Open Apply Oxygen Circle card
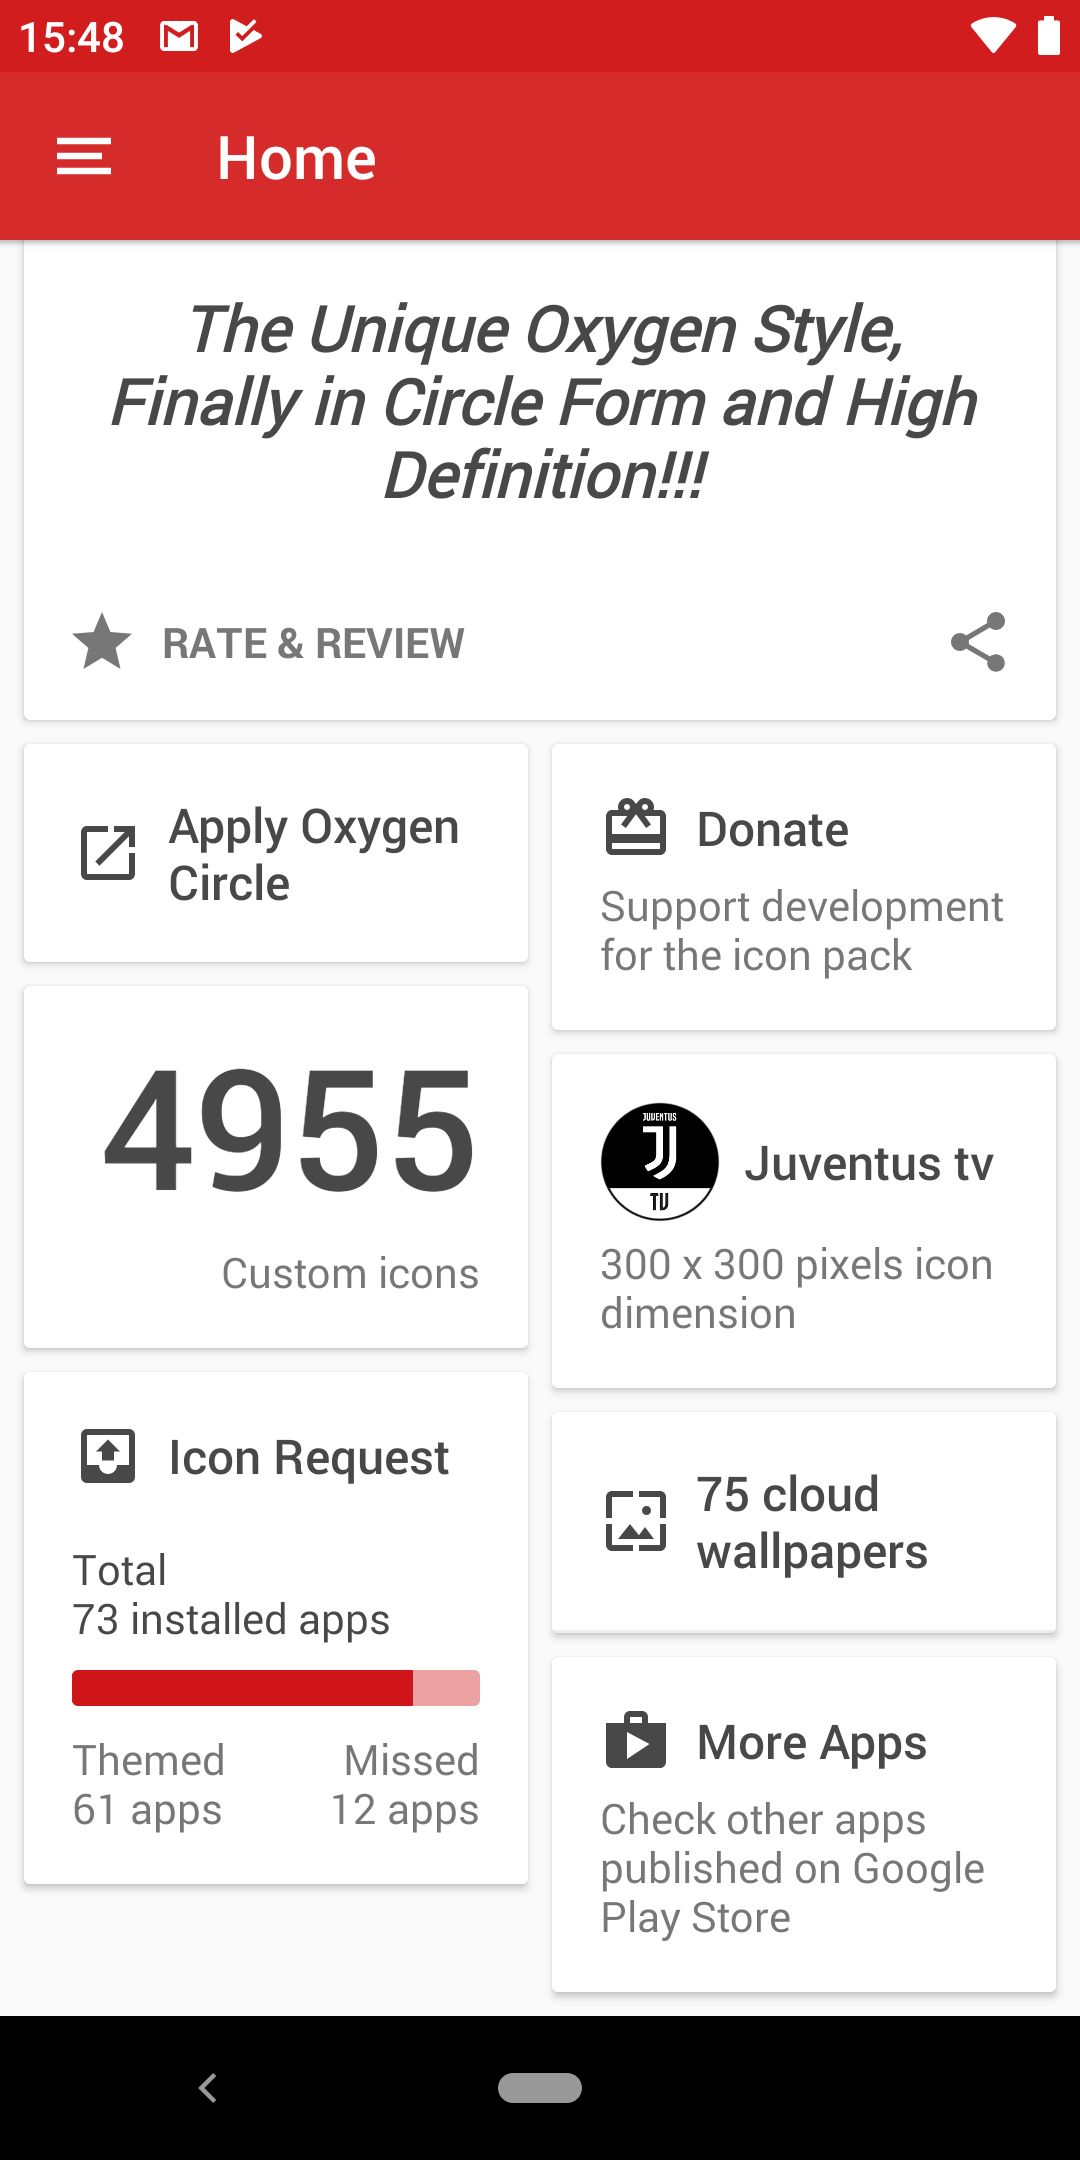The width and height of the screenshot is (1080, 2160). click(x=314, y=854)
